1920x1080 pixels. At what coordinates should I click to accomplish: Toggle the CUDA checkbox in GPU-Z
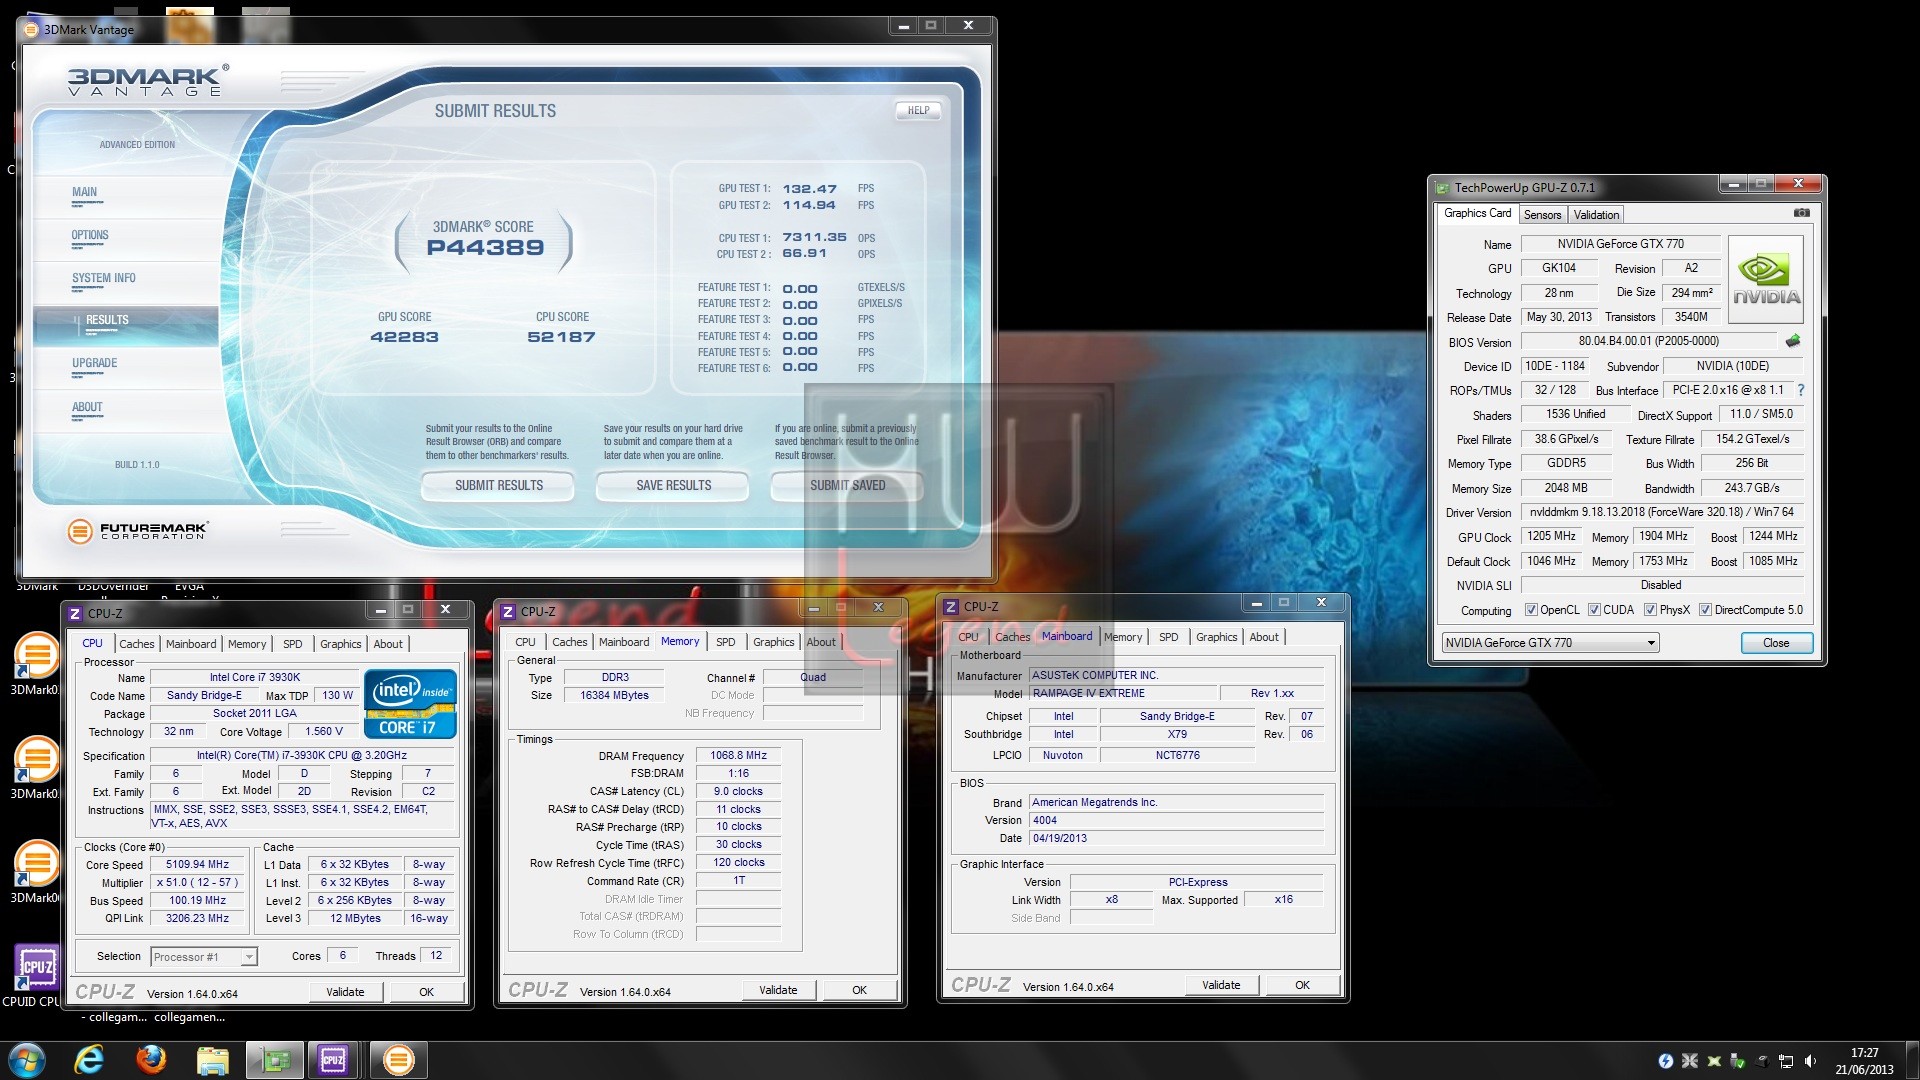[1594, 610]
